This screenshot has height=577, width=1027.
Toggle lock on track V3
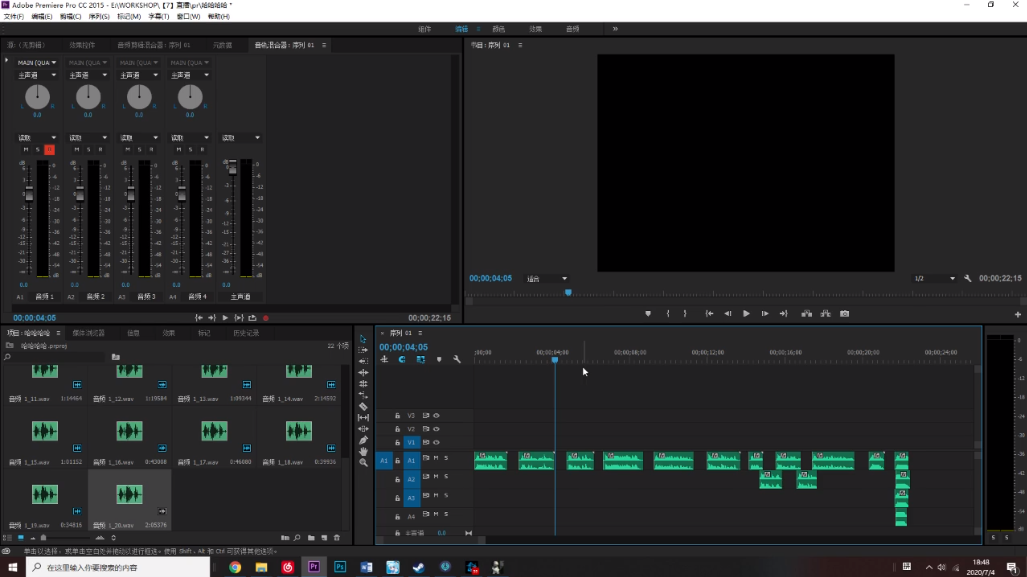397,415
